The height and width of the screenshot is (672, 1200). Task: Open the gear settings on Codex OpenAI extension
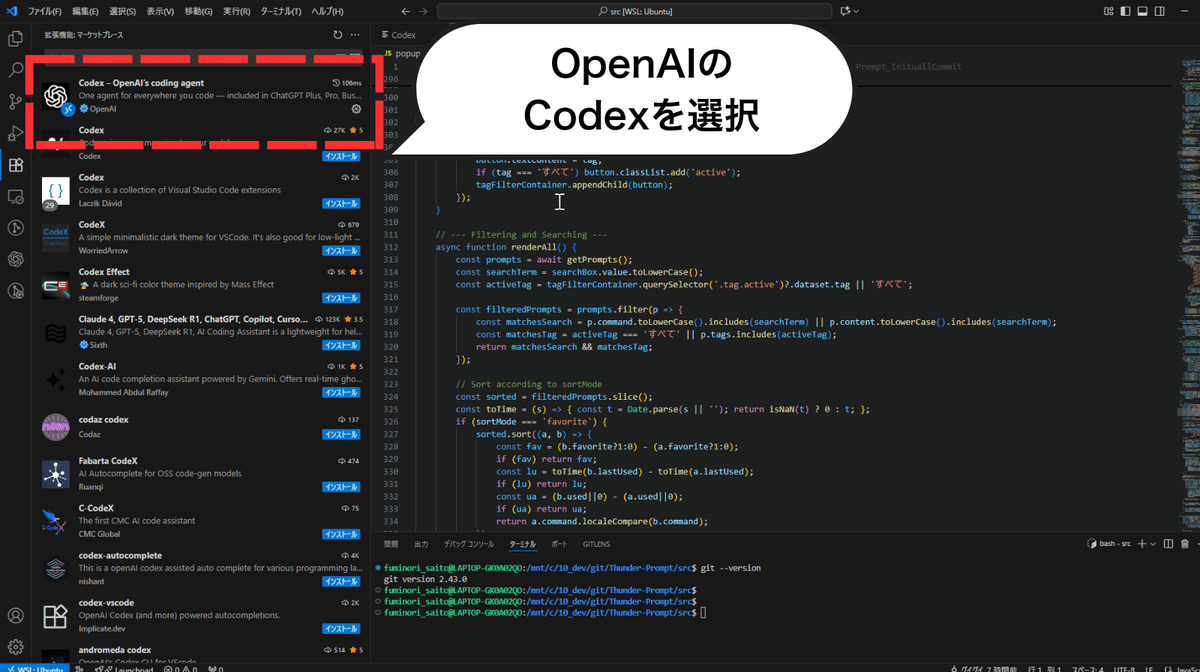coord(356,110)
